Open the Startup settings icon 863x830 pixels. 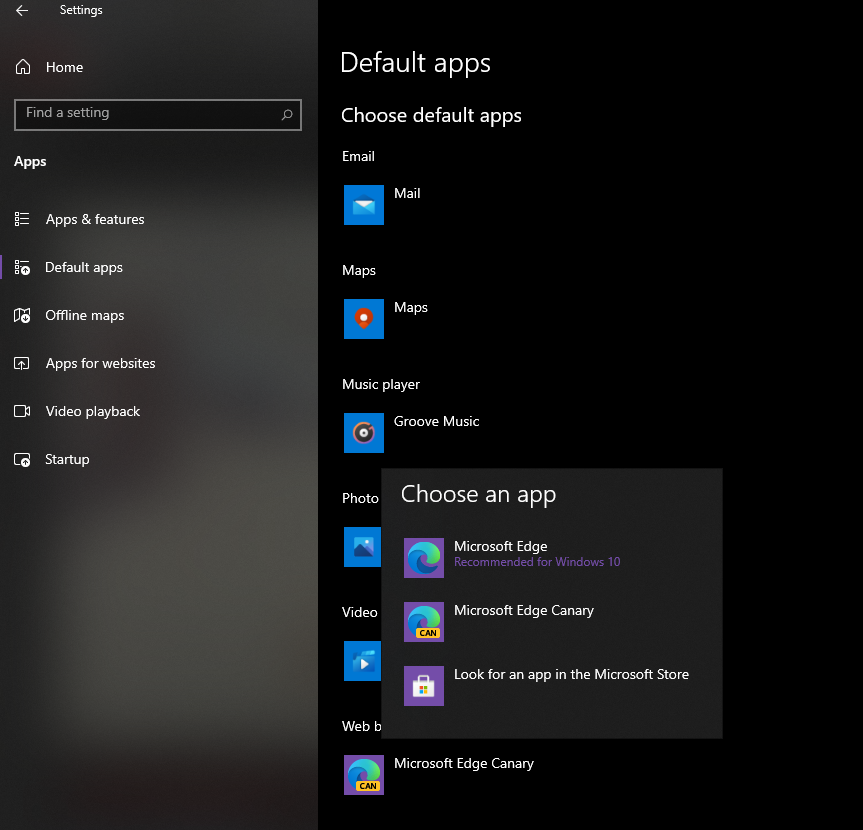click(x=22, y=460)
